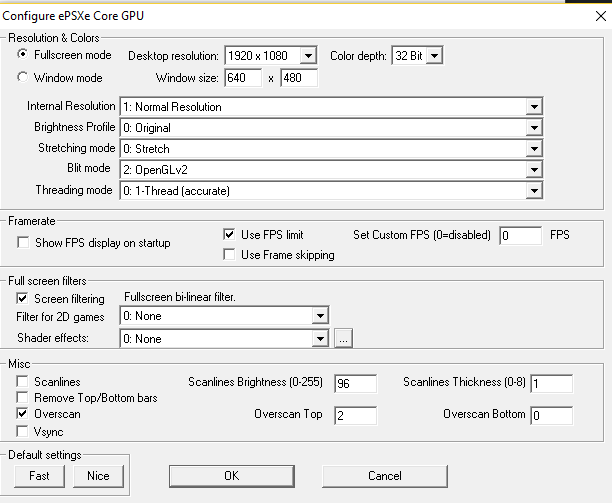Toggle the Screen filtering checkbox
612x503 pixels.
pyautogui.click(x=22, y=299)
